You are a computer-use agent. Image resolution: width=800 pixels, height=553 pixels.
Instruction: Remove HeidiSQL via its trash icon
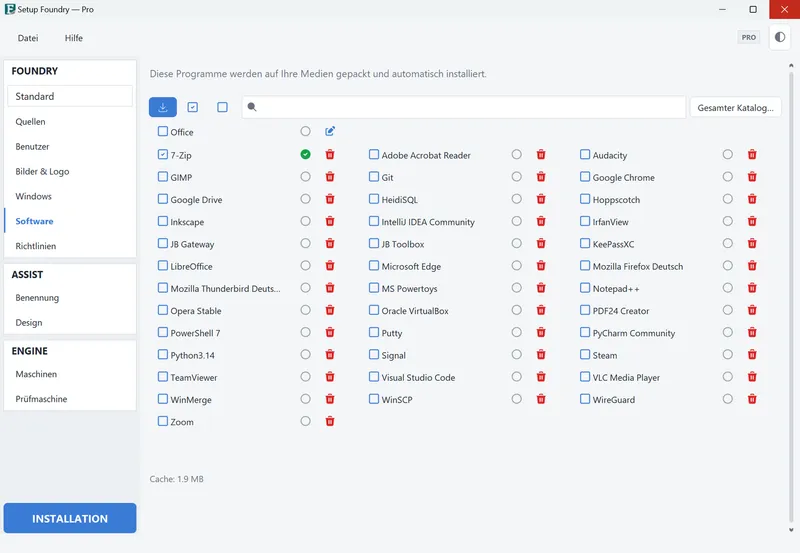[541, 199]
